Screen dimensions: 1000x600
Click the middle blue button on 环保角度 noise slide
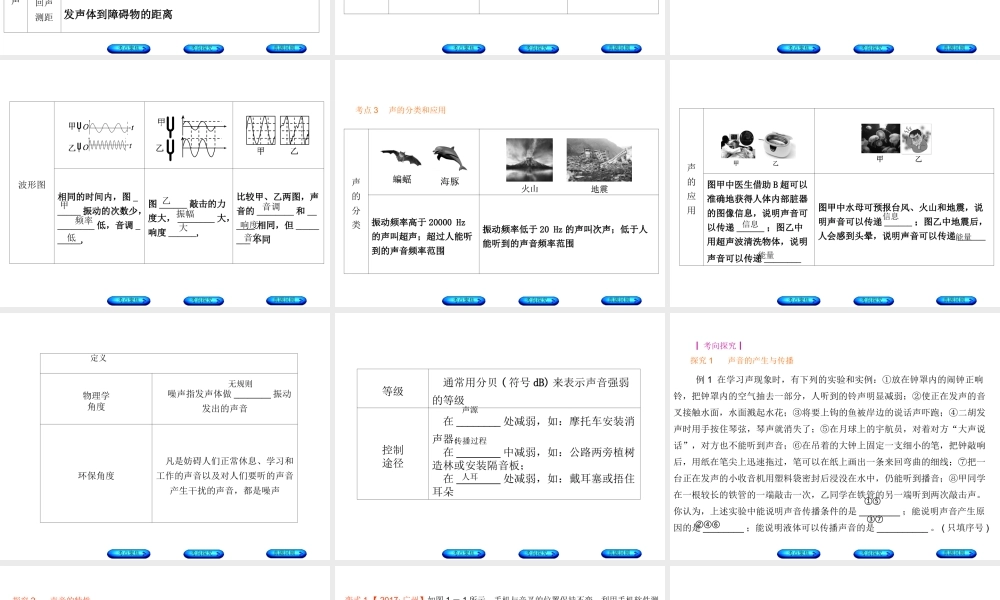pos(204,553)
